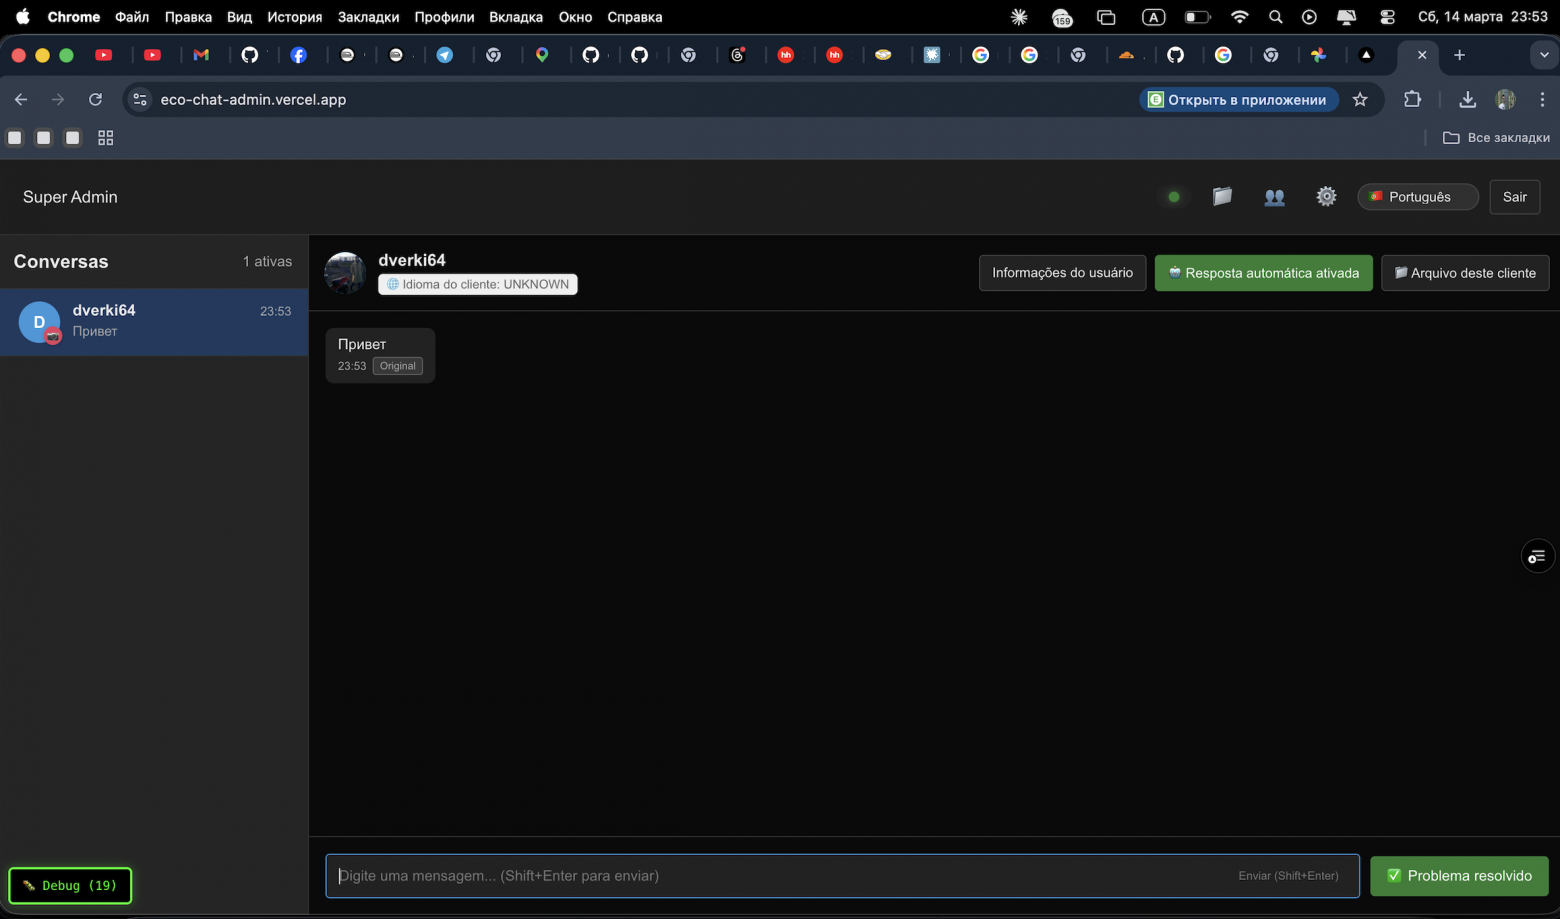Viewport: 1560px width, 919px height.
Task: Focus the message input field
Action: [x=780, y=876]
